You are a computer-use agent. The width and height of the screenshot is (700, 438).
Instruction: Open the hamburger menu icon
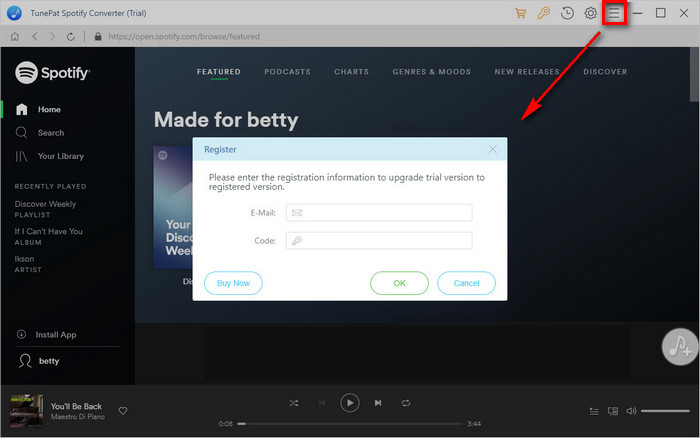614,13
